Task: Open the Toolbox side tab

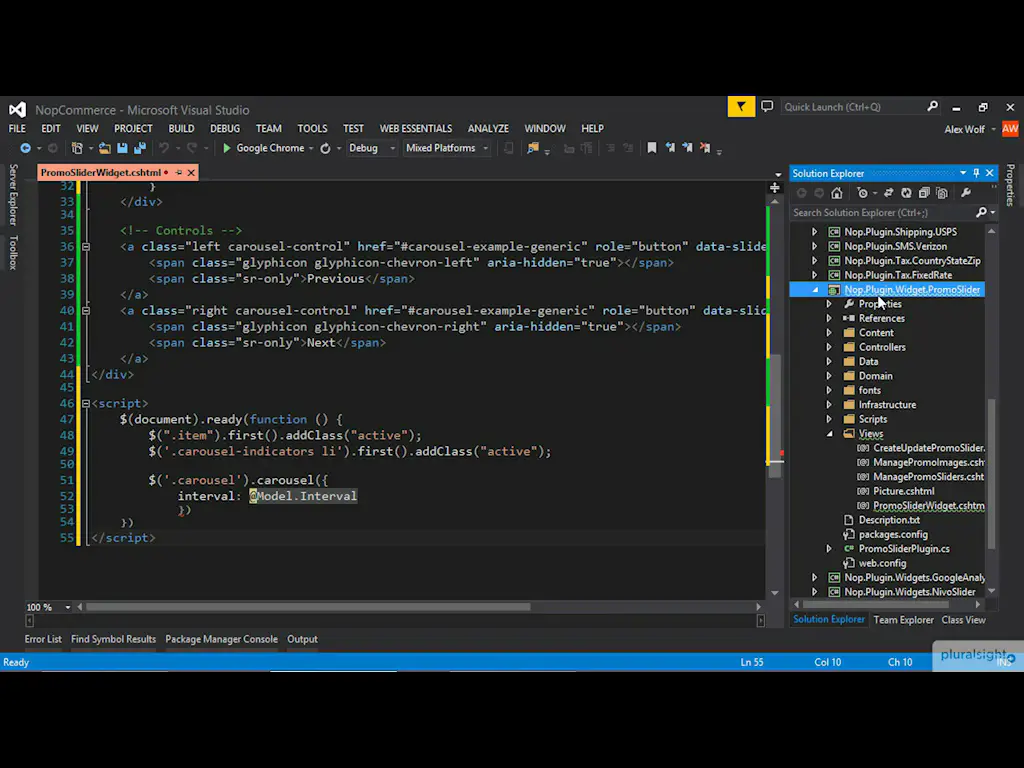Action: coord(12,252)
